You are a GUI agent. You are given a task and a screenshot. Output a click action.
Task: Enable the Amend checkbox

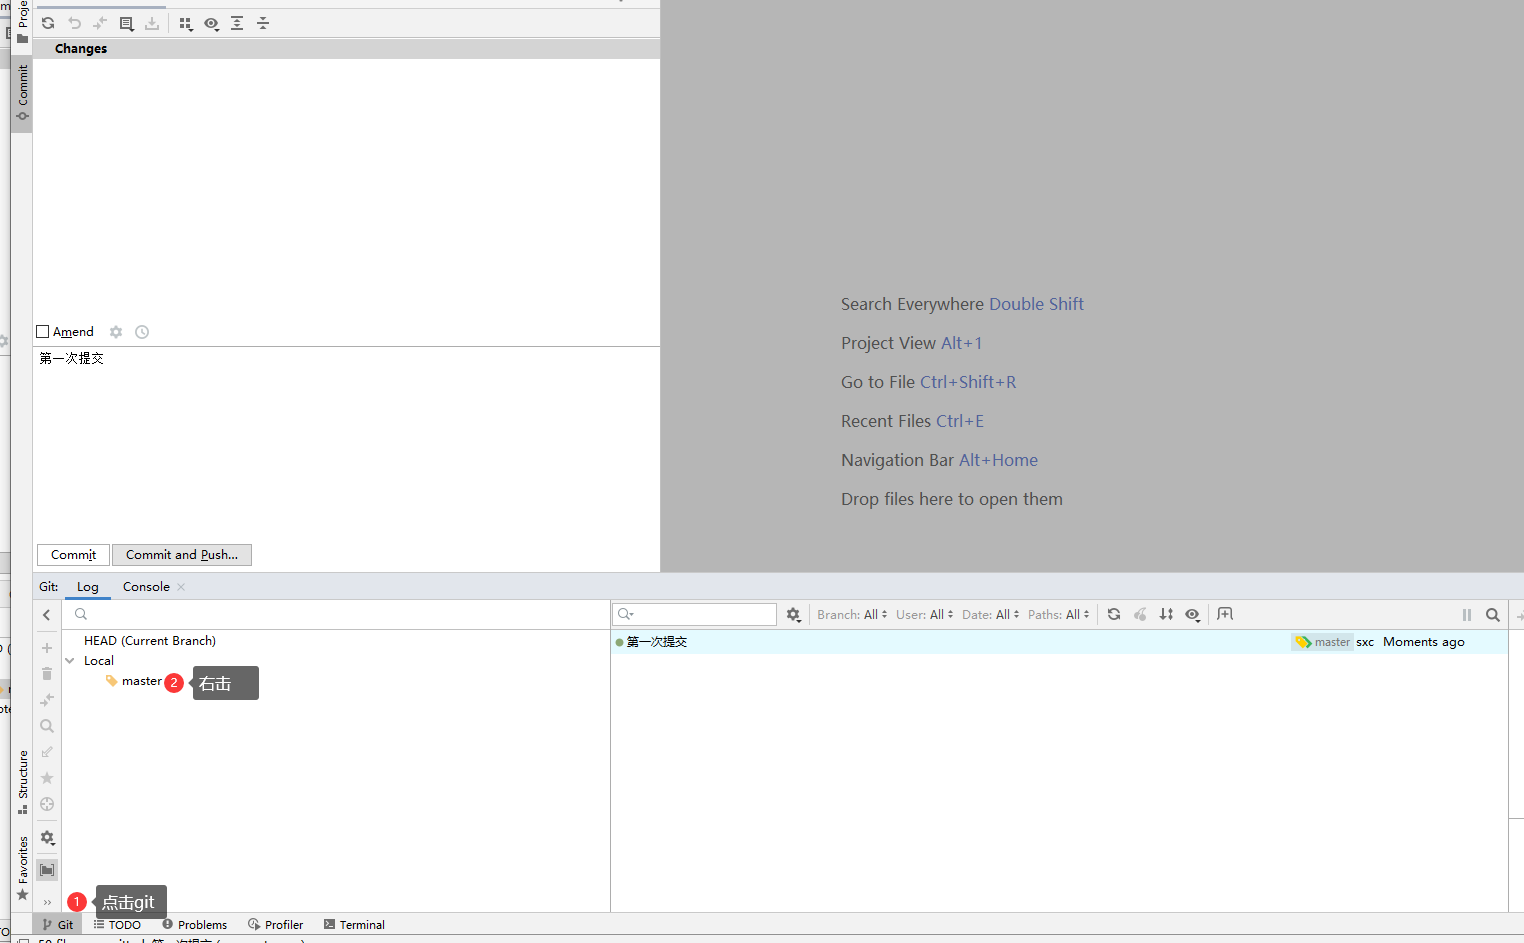tap(43, 332)
